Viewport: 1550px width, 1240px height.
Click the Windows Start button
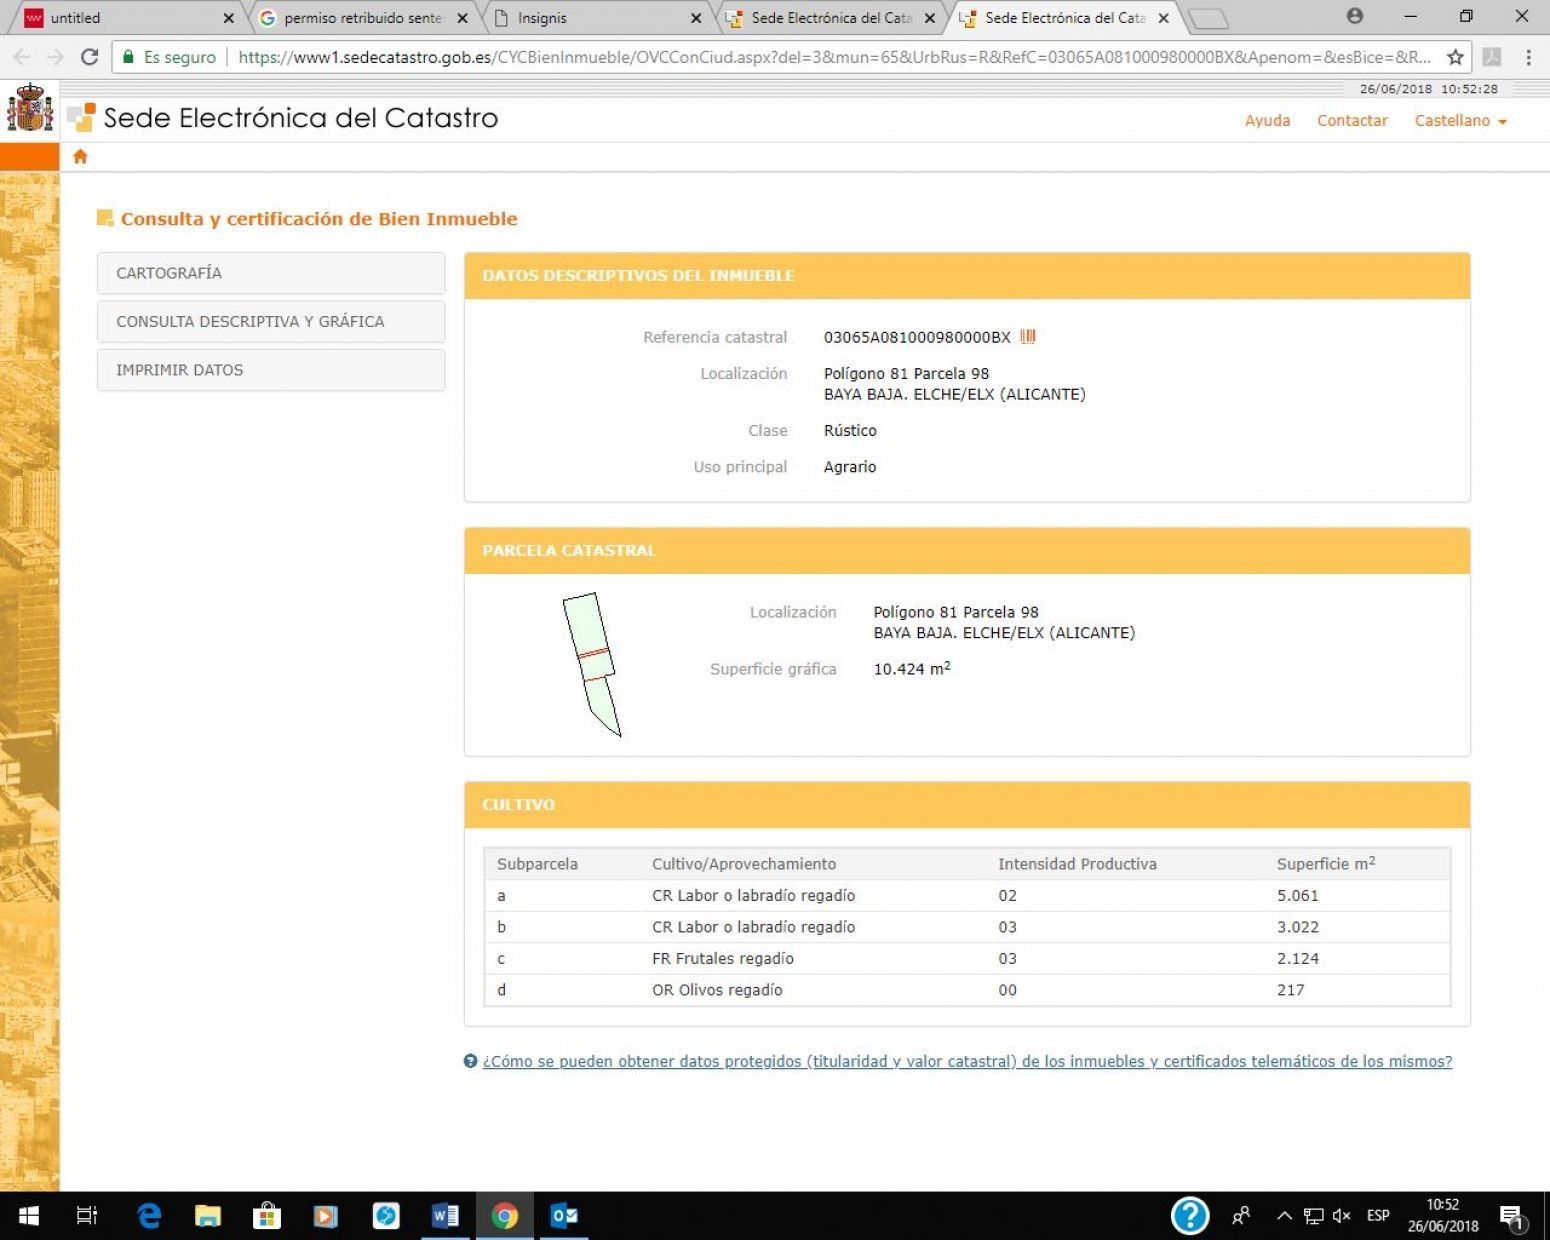coord(29,1215)
